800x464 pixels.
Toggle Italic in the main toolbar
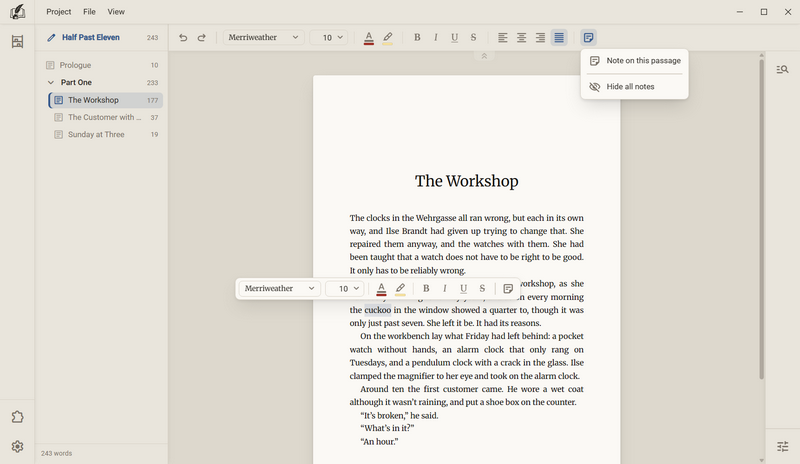[x=436, y=37]
